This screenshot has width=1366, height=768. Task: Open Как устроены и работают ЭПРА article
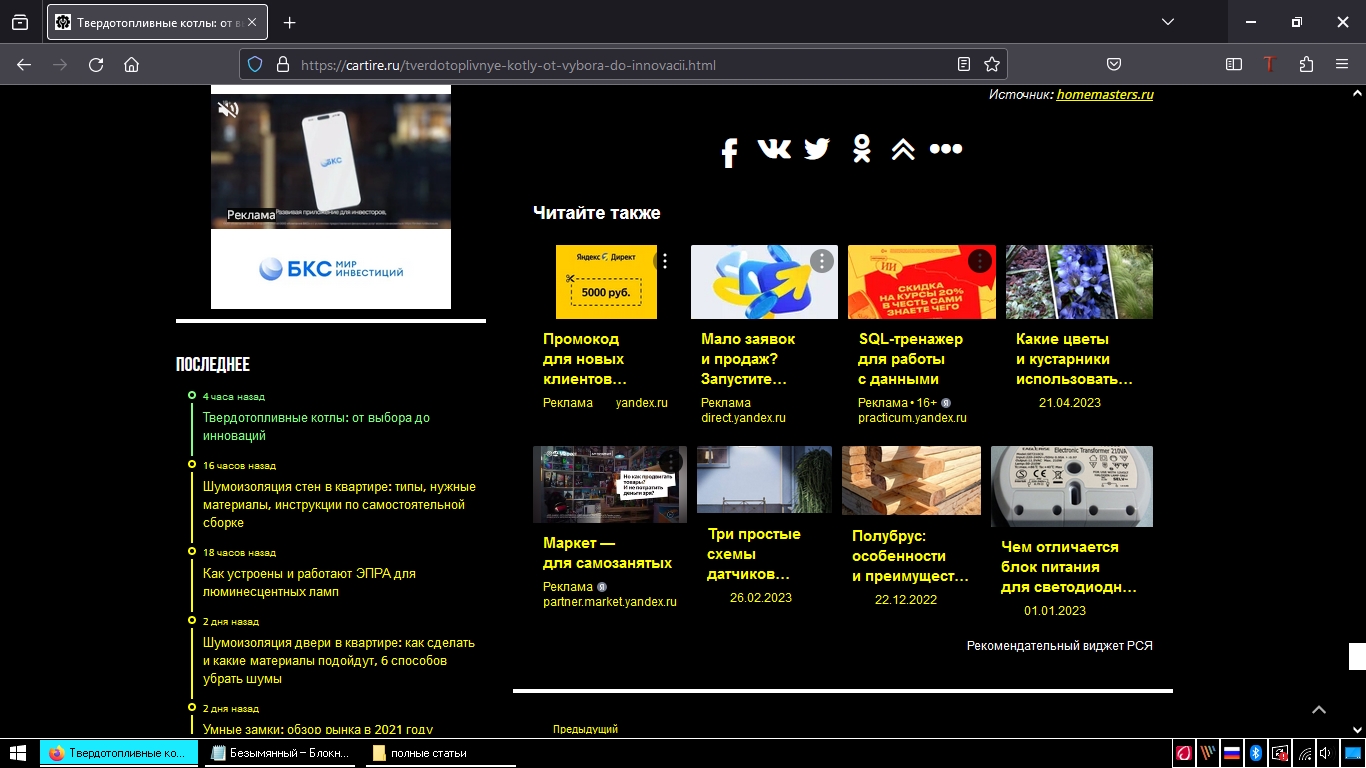pyautogui.click(x=309, y=582)
